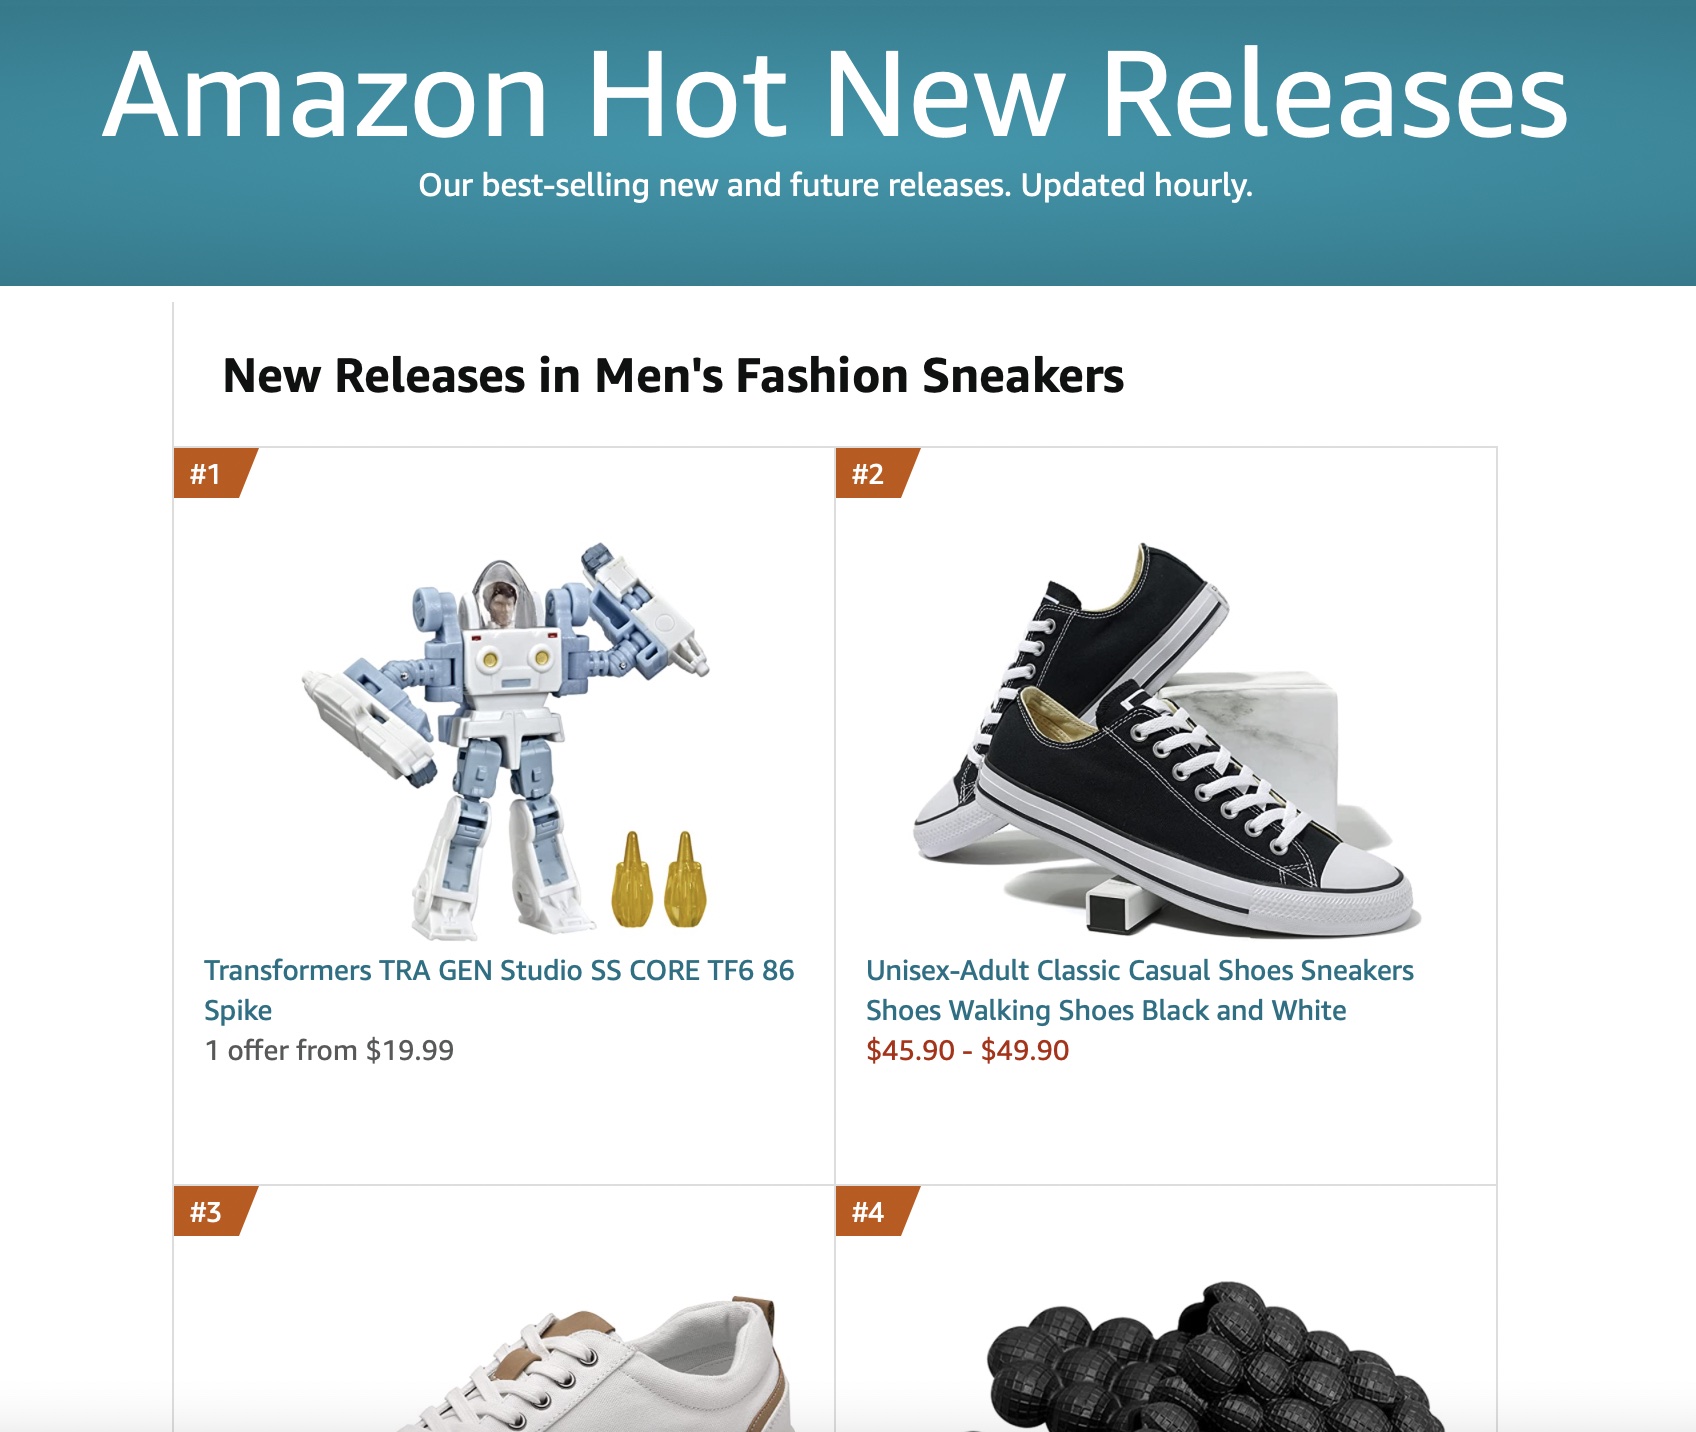Click the $45.90 - $49.90 price range
Screen dimensions: 1696x1432
click(x=967, y=1050)
